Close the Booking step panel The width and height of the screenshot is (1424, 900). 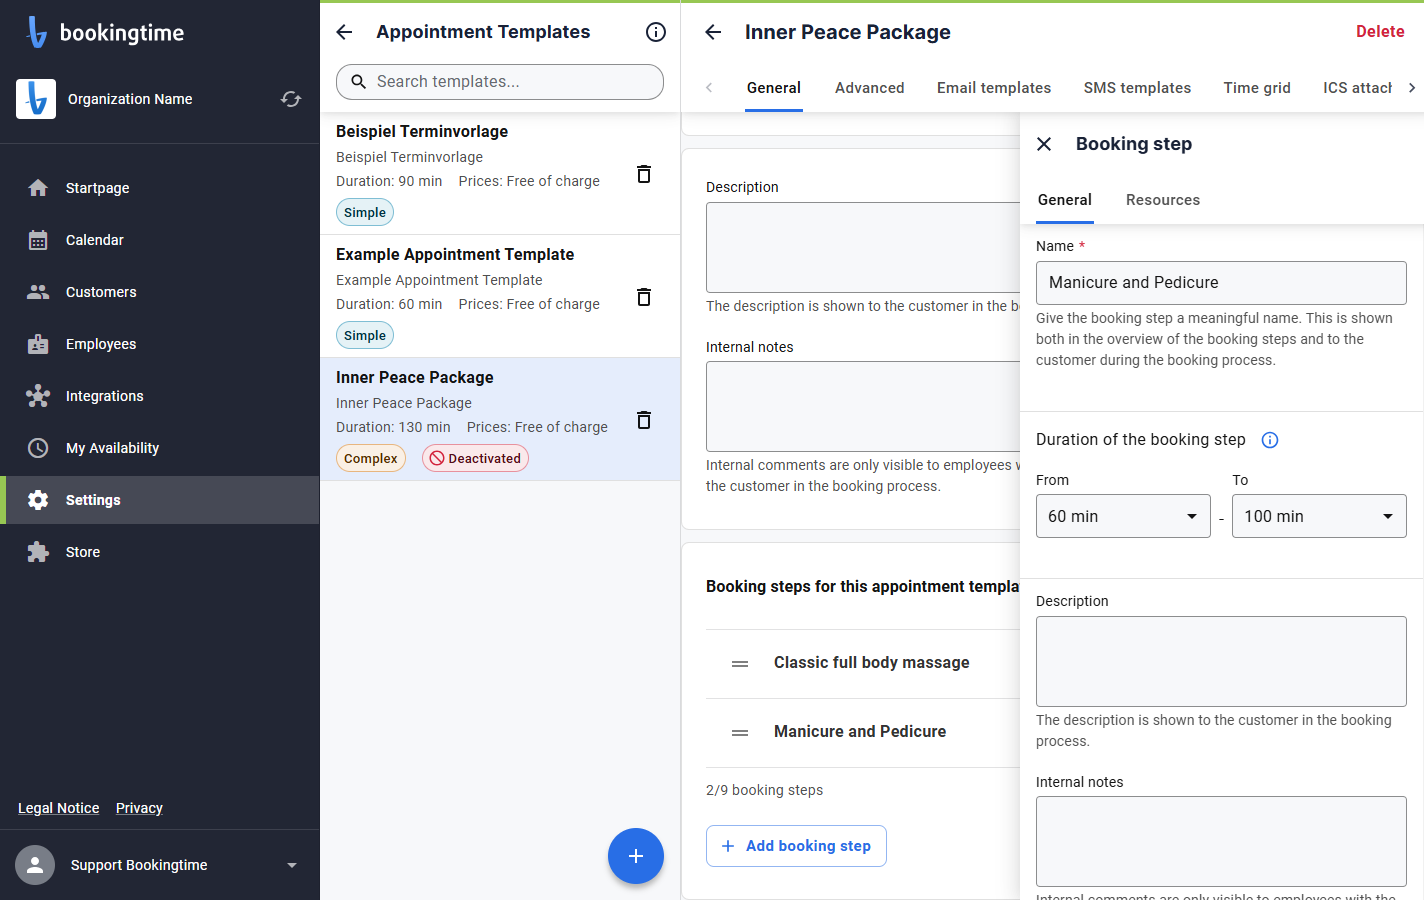pyautogui.click(x=1044, y=144)
